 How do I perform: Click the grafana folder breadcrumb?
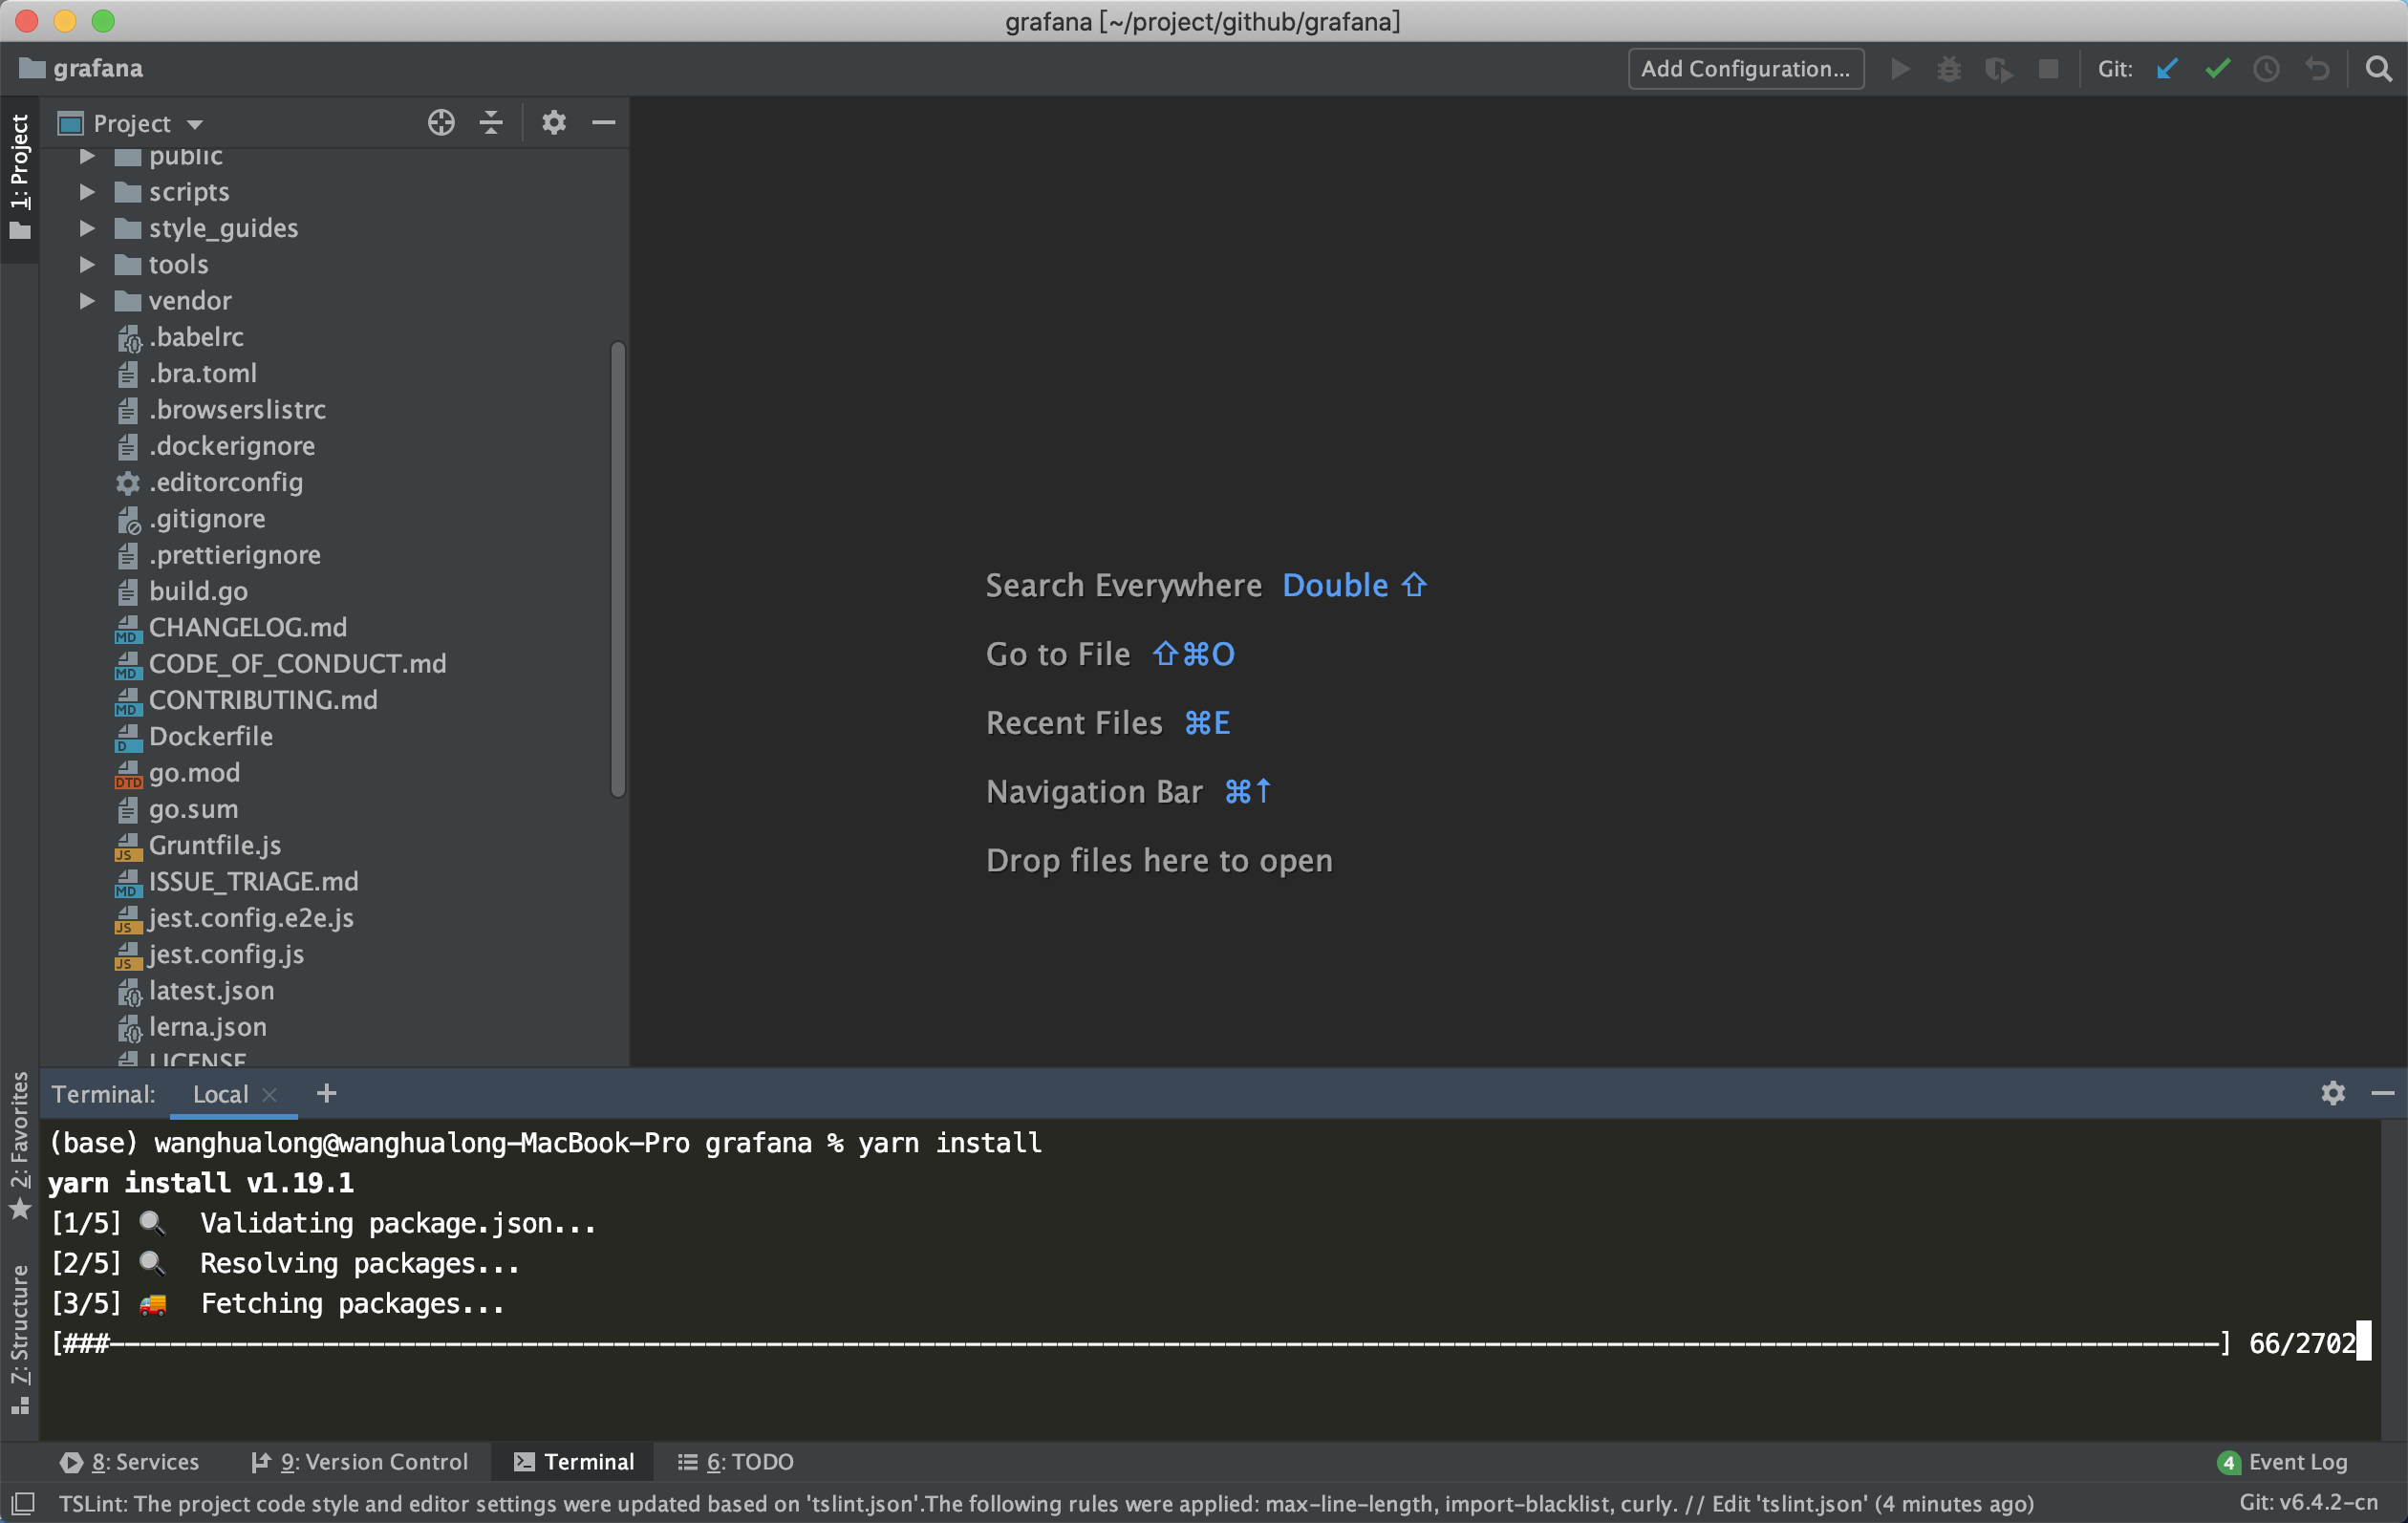pos(82,68)
